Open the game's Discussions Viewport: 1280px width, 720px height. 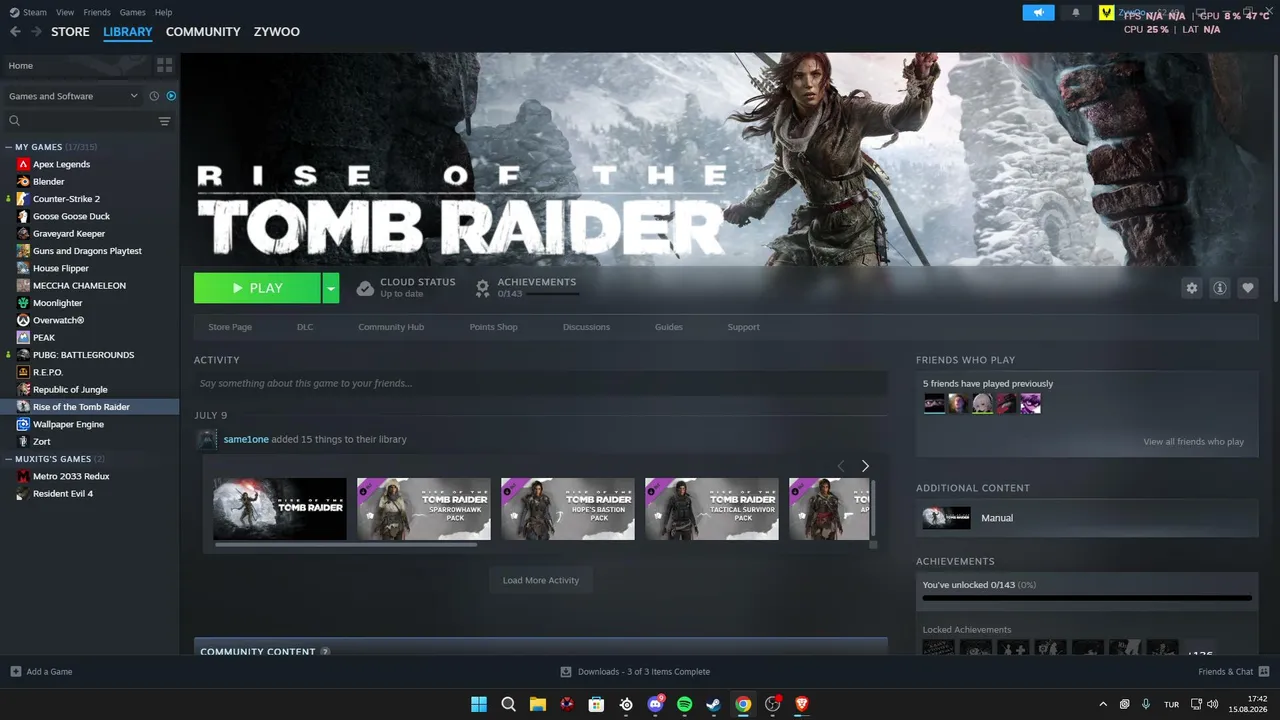click(x=586, y=327)
